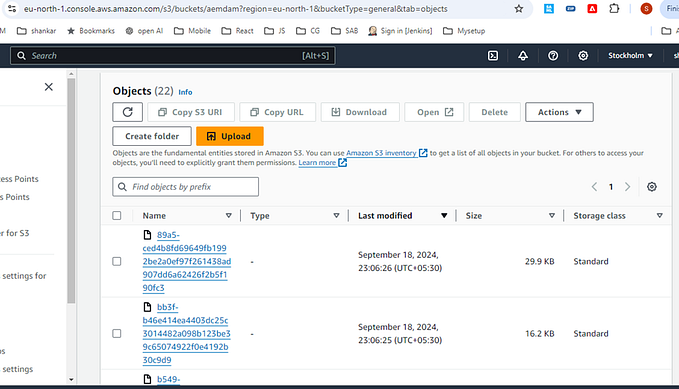
Task: Open the Actions dropdown
Action: [x=559, y=112]
